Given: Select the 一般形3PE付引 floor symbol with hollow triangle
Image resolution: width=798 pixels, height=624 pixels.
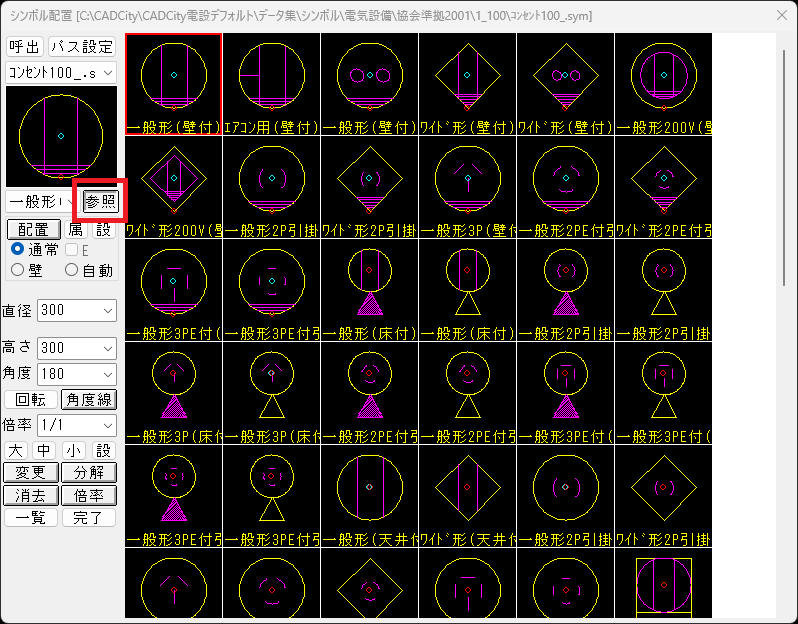Looking at the screenshot, I should (271, 496).
